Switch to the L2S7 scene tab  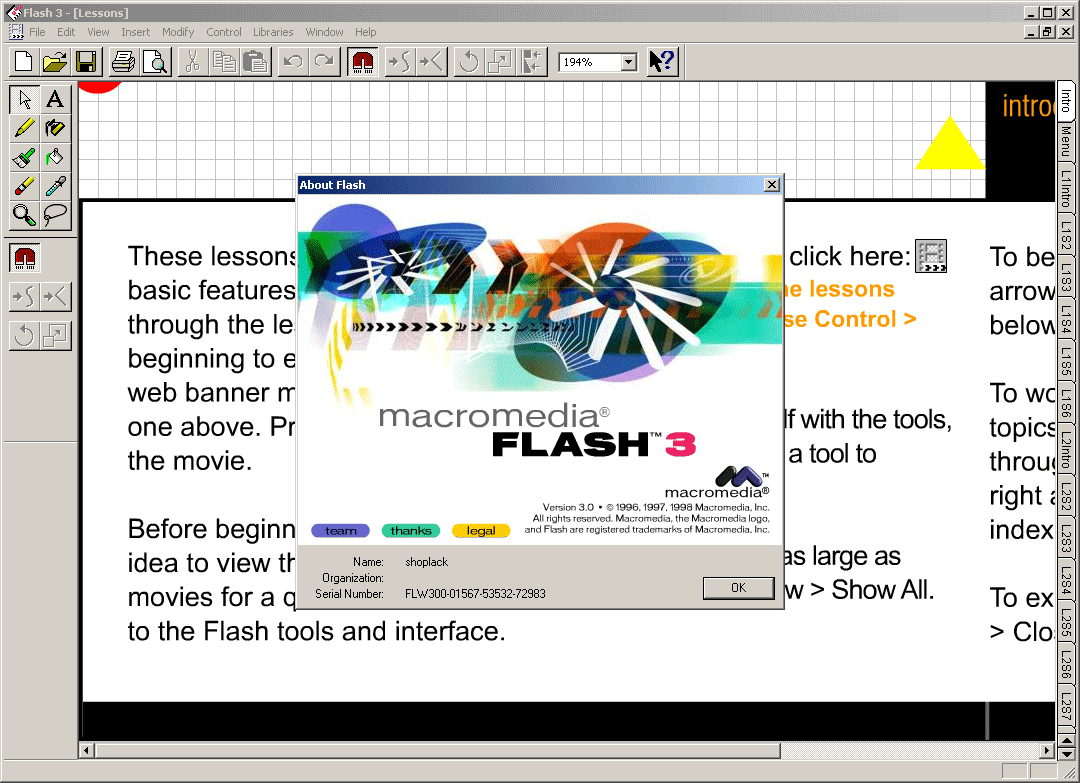tap(1066, 707)
